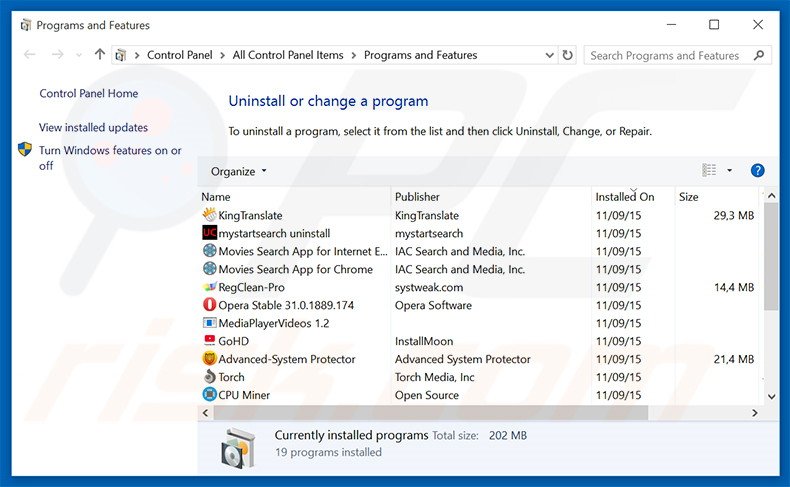
Task: Select the KingTranslate program row
Action: click(x=478, y=215)
